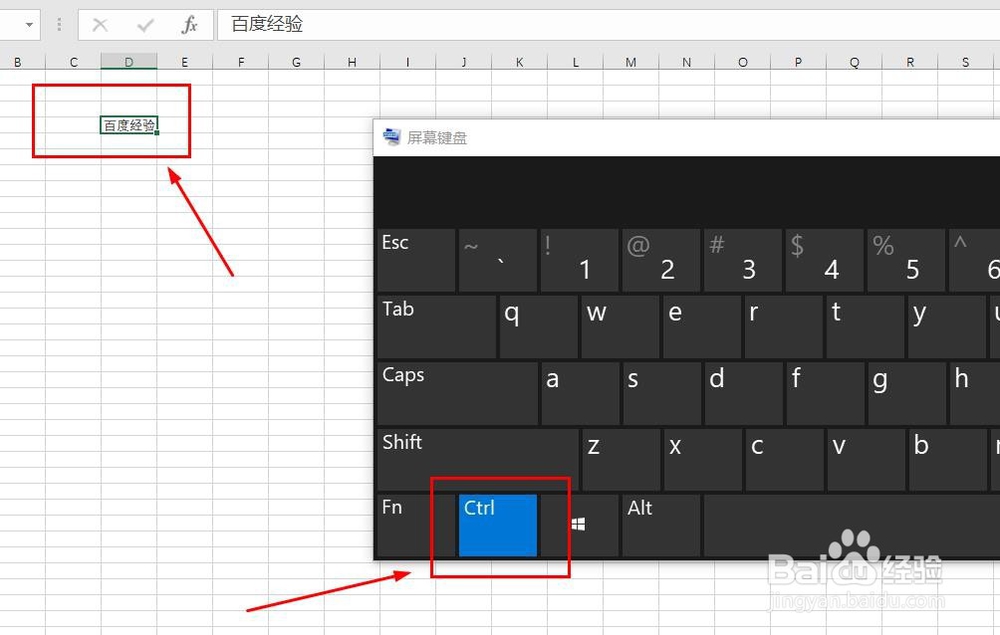
Task: Tap the 5 key on screen keyboard
Action: [x=906, y=260]
